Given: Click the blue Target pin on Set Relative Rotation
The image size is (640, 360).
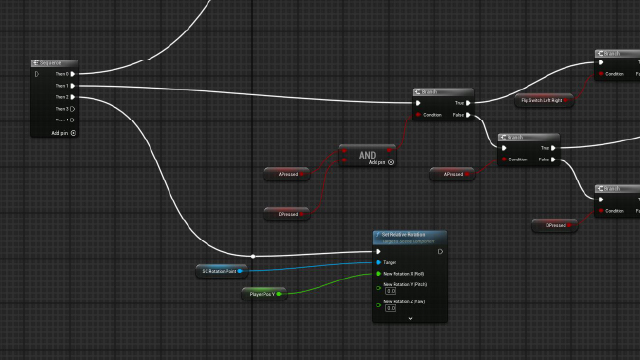Looking at the screenshot, I should tap(378, 262).
